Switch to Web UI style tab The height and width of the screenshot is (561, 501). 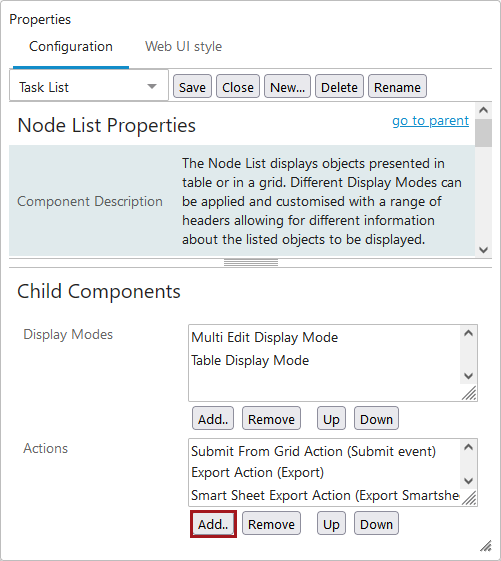[183, 47]
